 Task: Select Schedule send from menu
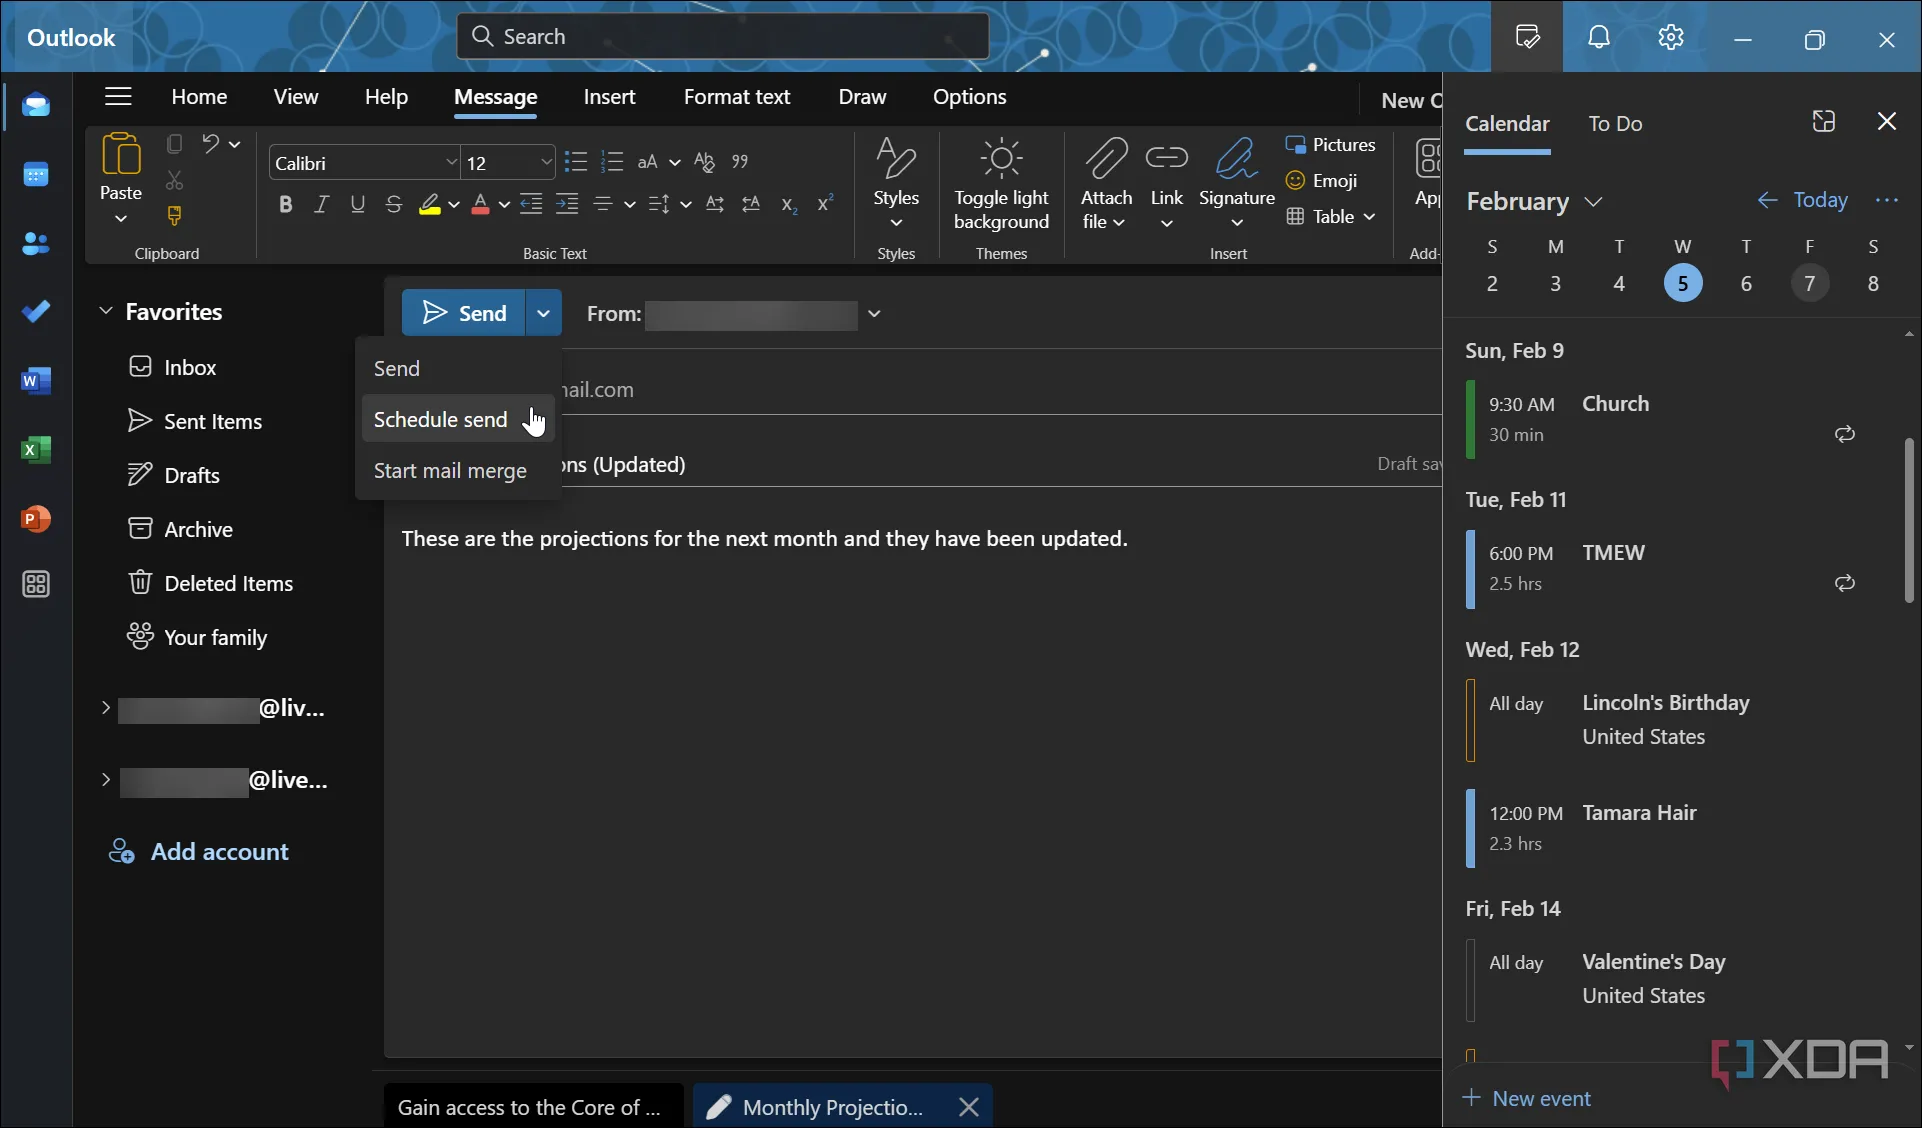[x=441, y=420]
